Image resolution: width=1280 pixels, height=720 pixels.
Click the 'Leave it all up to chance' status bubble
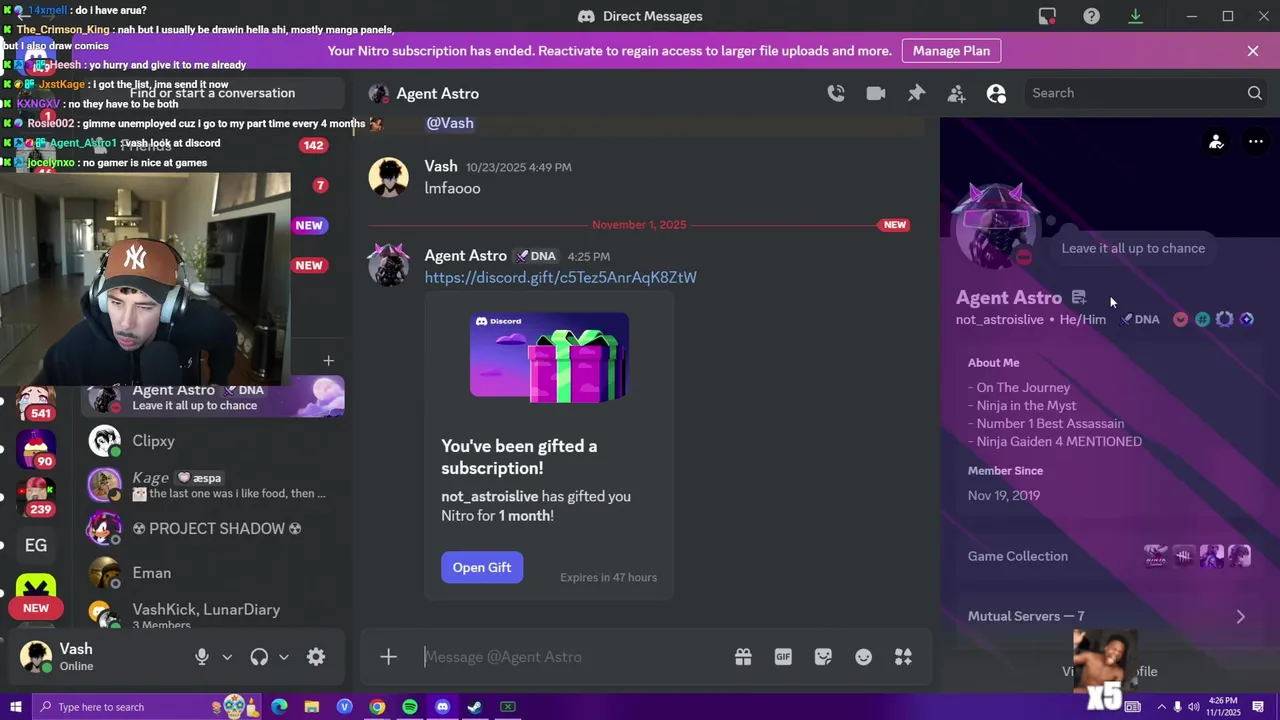tap(1133, 248)
